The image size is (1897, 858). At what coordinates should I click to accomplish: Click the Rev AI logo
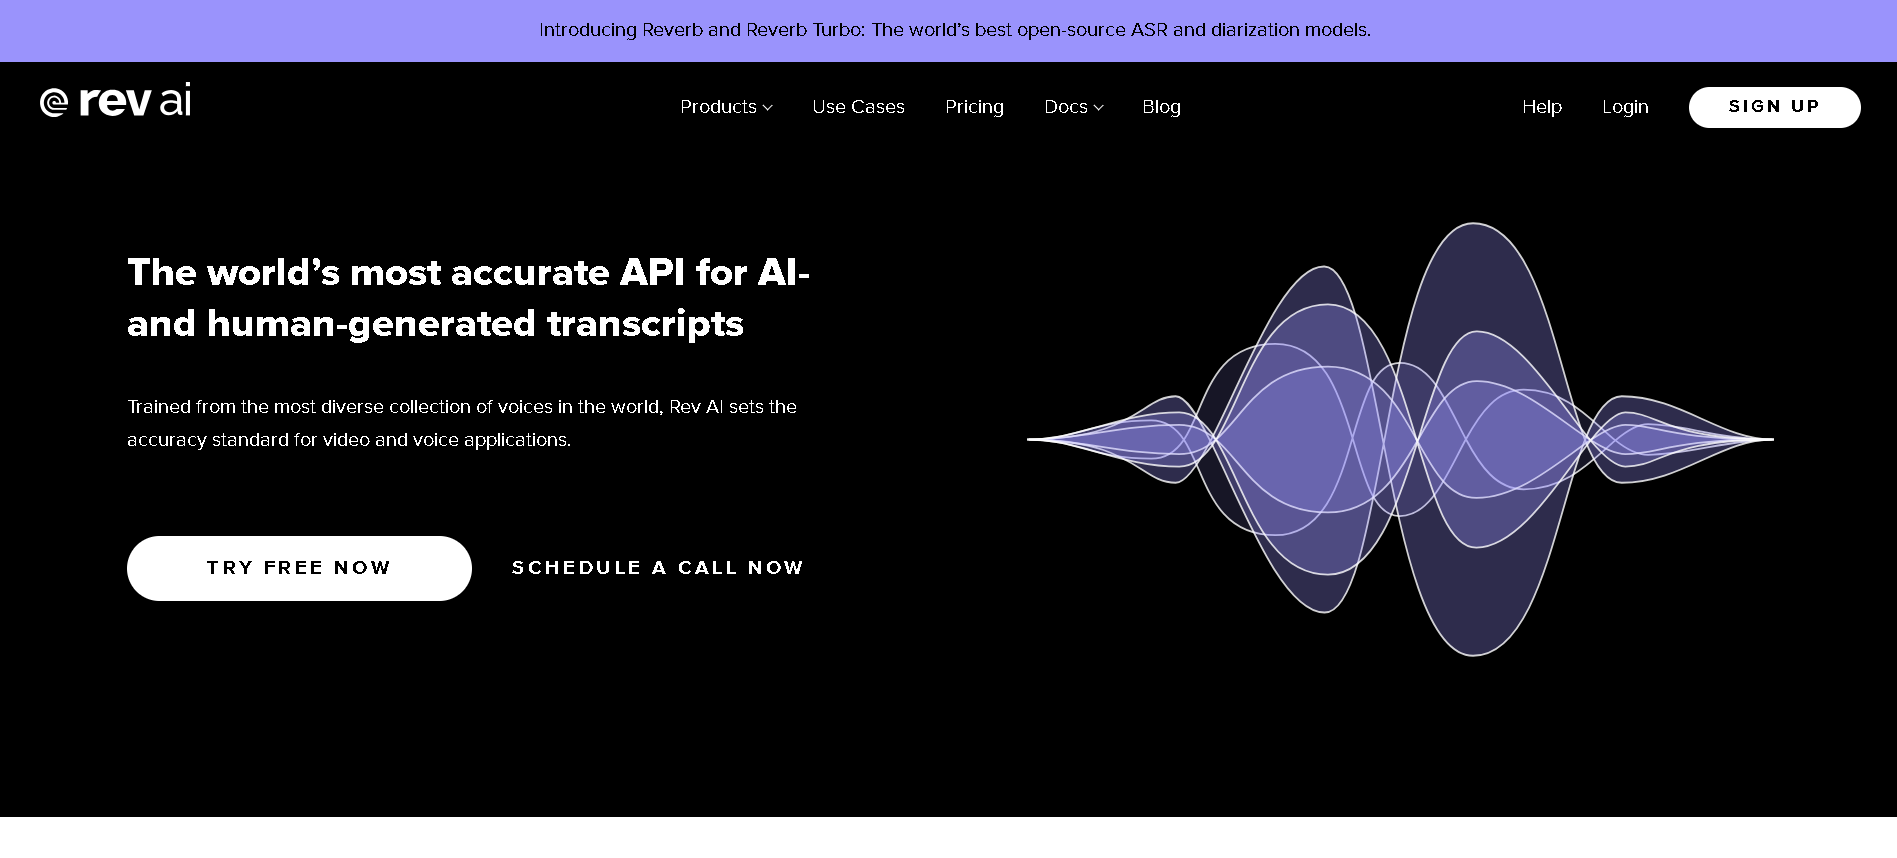[x=115, y=101]
